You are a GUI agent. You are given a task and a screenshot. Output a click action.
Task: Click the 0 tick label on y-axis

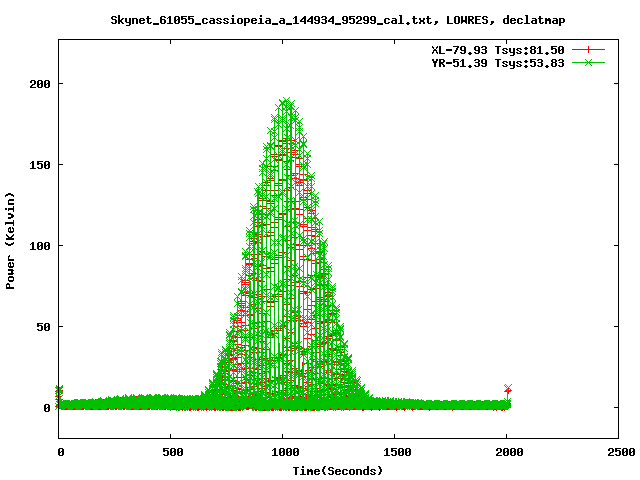(46, 408)
